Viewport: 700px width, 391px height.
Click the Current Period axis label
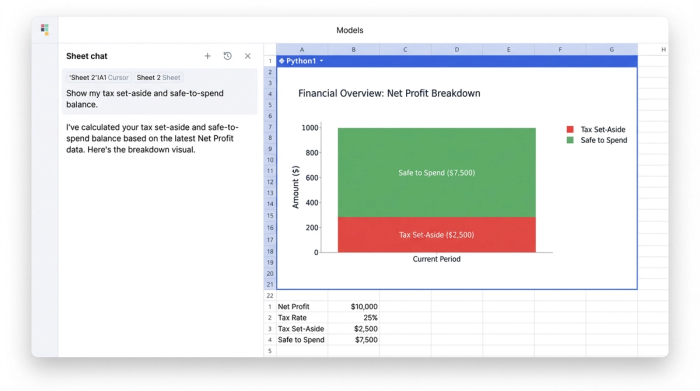click(x=436, y=259)
